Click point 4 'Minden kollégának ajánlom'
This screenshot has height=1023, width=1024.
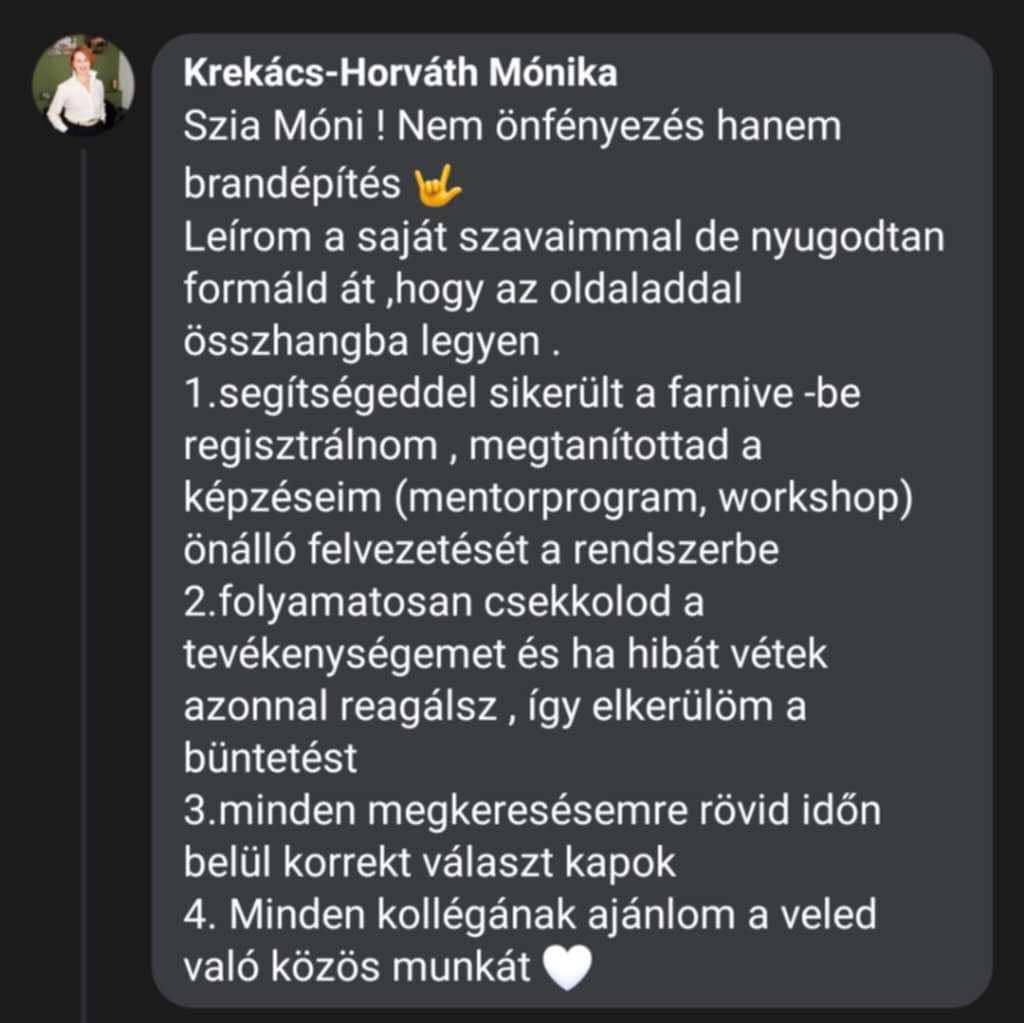(x=530, y=915)
